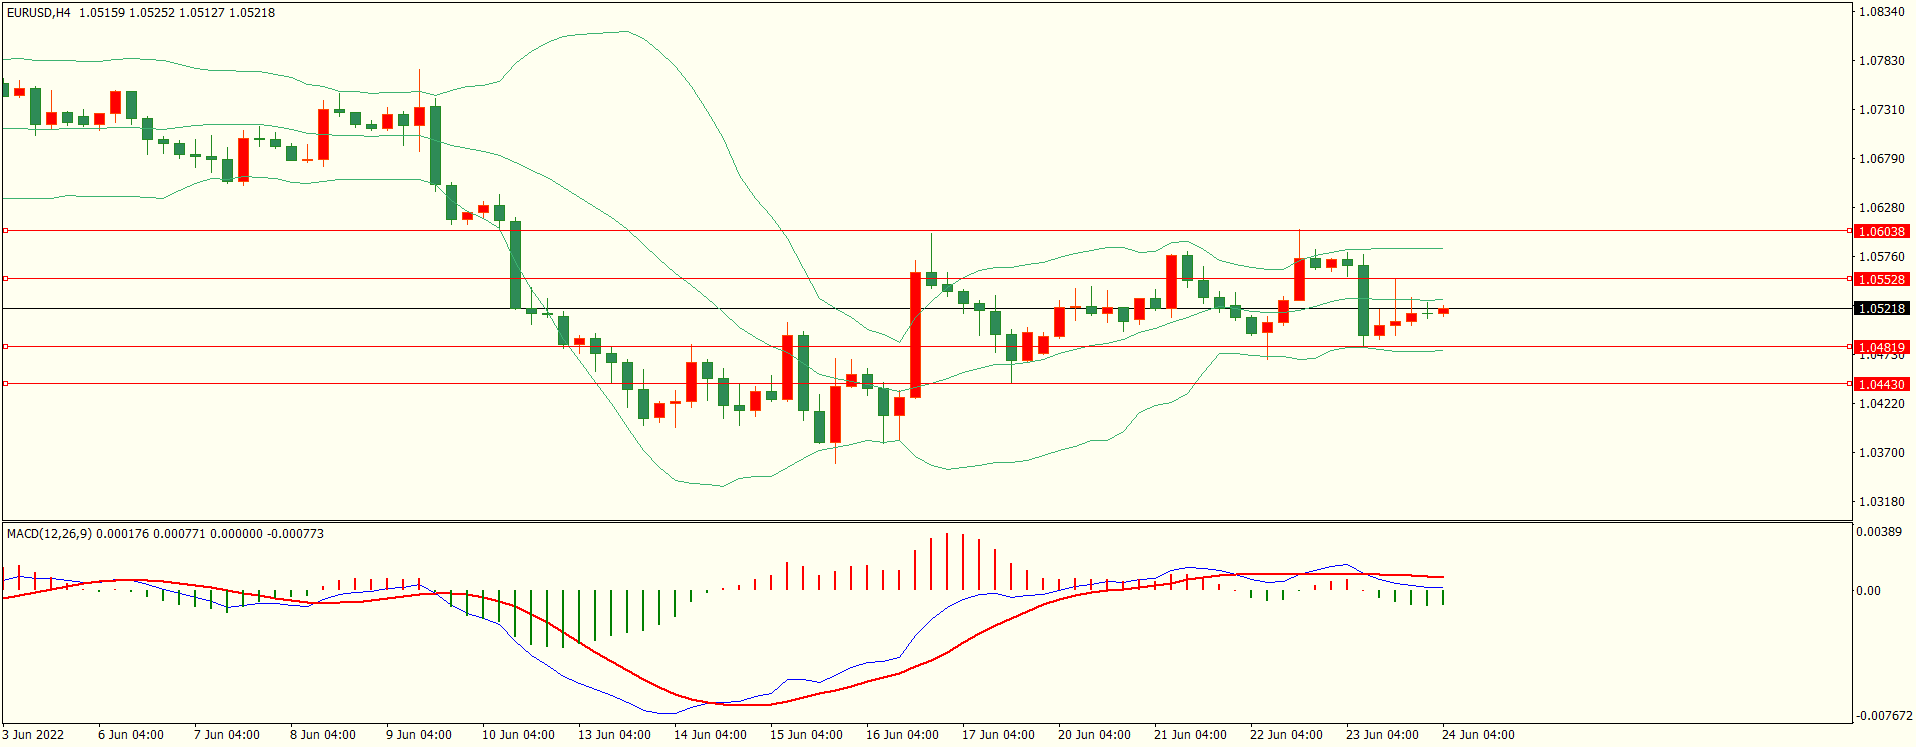Select left handle of the 1.04430 line
The height and width of the screenshot is (747, 1916).
pos(5,384)
